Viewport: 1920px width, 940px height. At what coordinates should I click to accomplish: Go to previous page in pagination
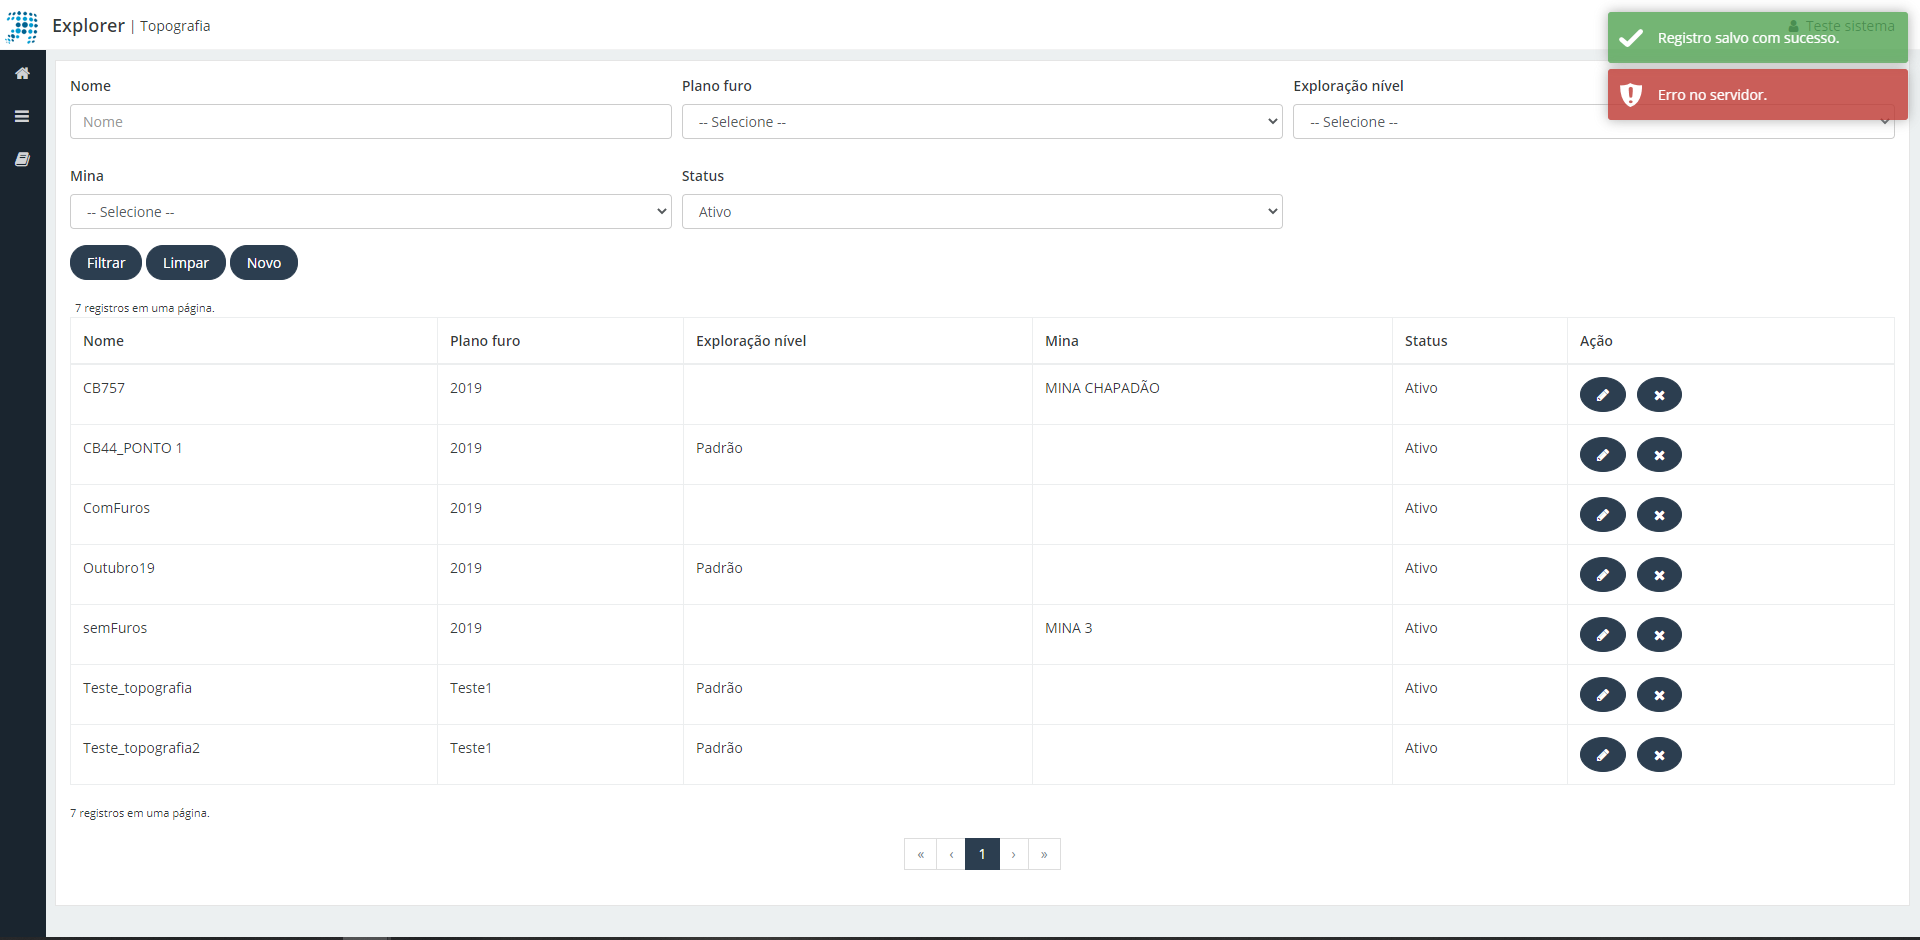click(951, 854)
